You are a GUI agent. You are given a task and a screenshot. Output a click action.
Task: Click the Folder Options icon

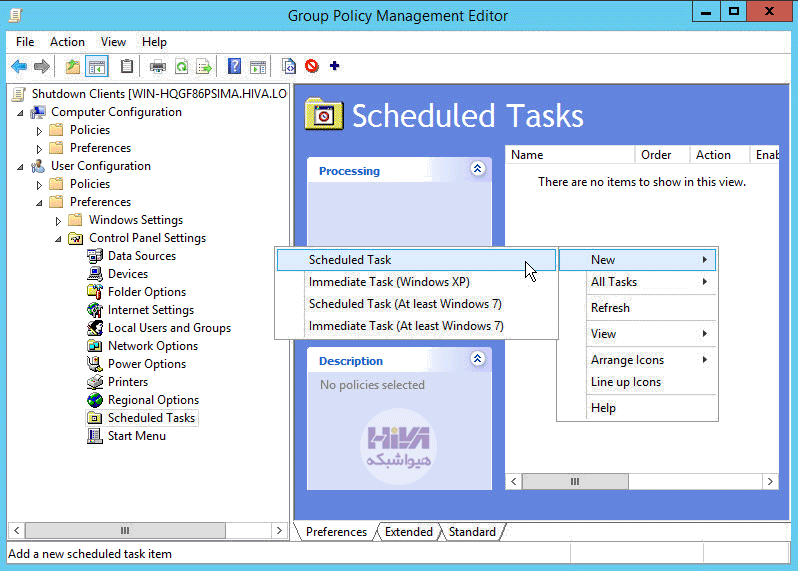tap(95, 292)
